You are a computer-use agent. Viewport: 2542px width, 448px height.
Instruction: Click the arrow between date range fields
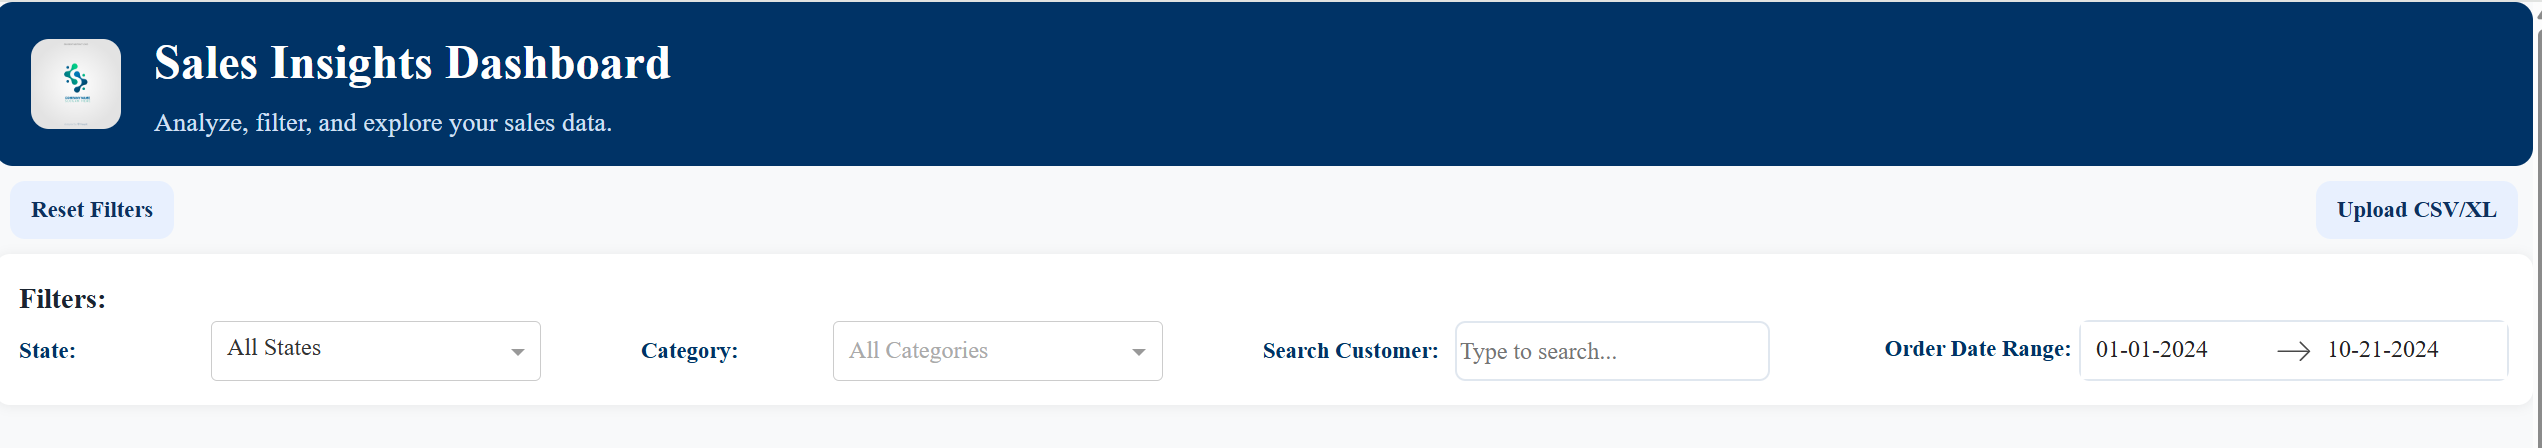pyautogui.click(x=2293, y=351)
